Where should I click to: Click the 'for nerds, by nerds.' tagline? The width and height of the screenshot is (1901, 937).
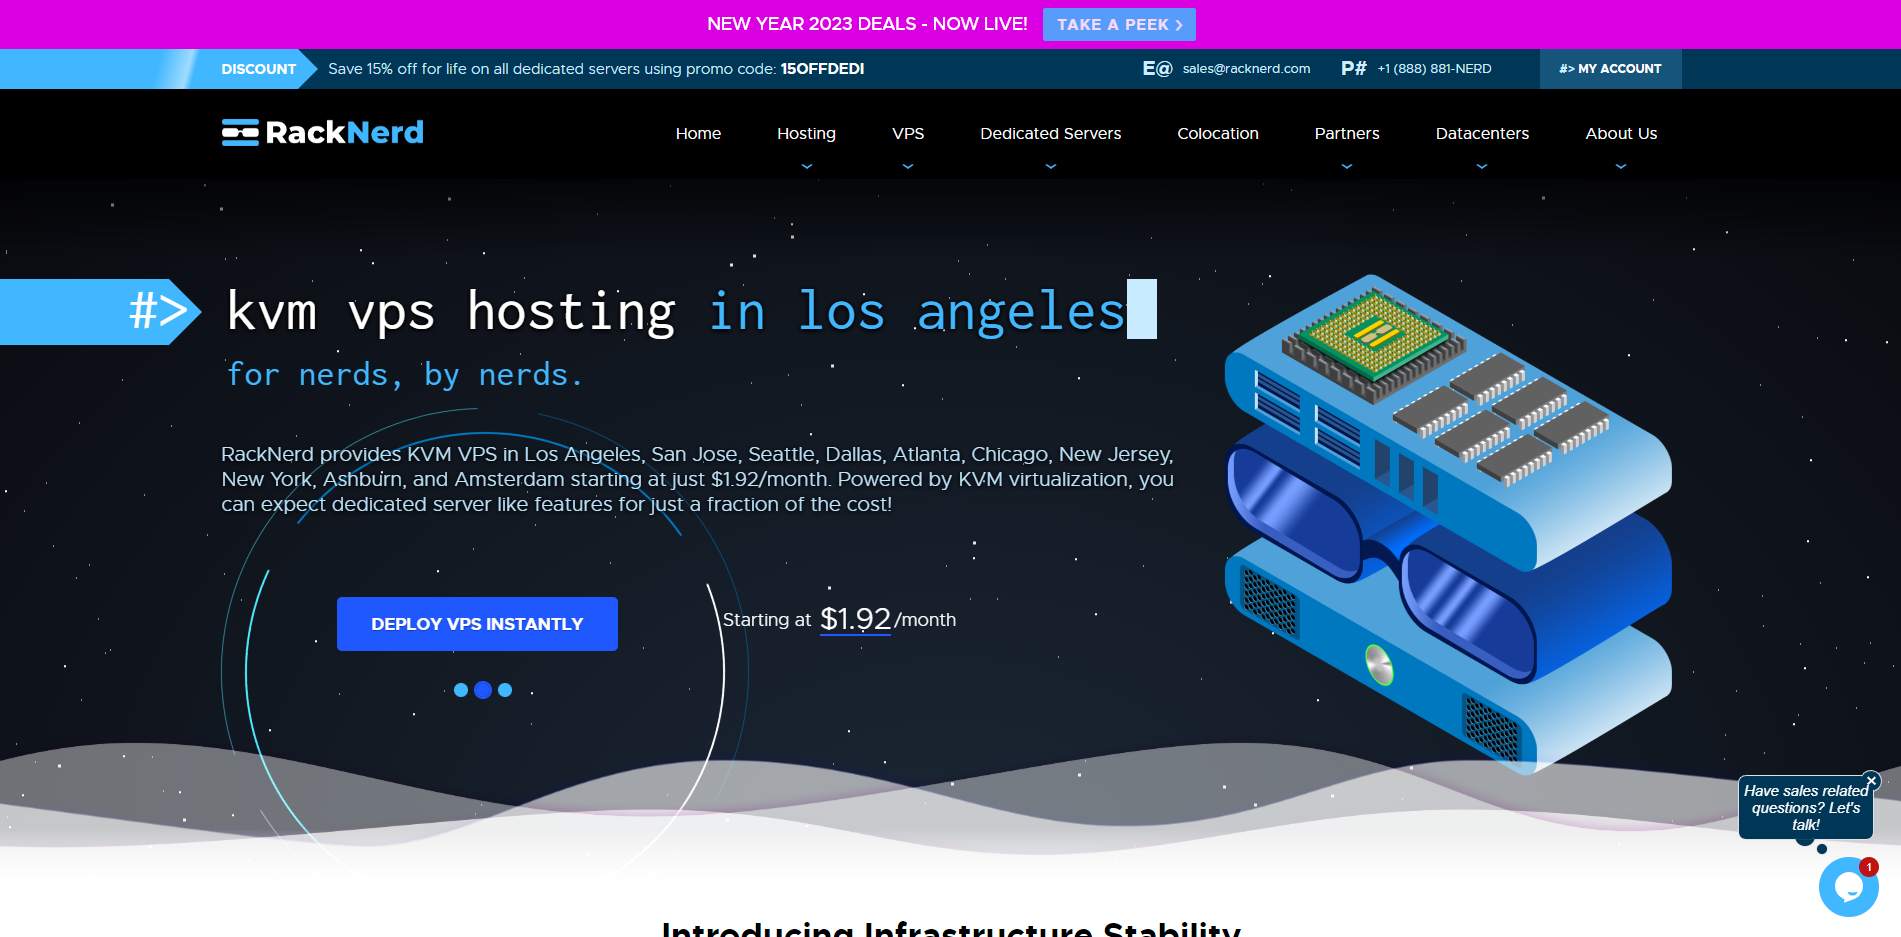[x=404, y=375]
